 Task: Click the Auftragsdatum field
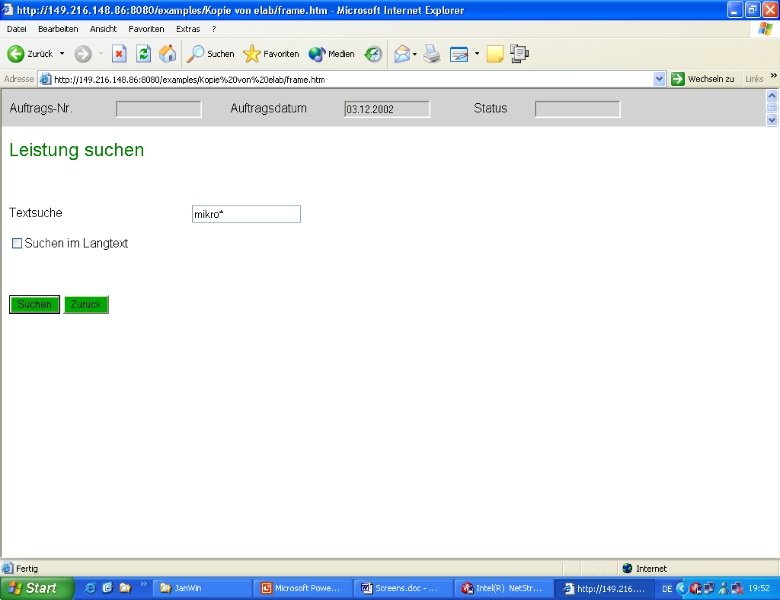pyautogui.click(x=387, y=109)
